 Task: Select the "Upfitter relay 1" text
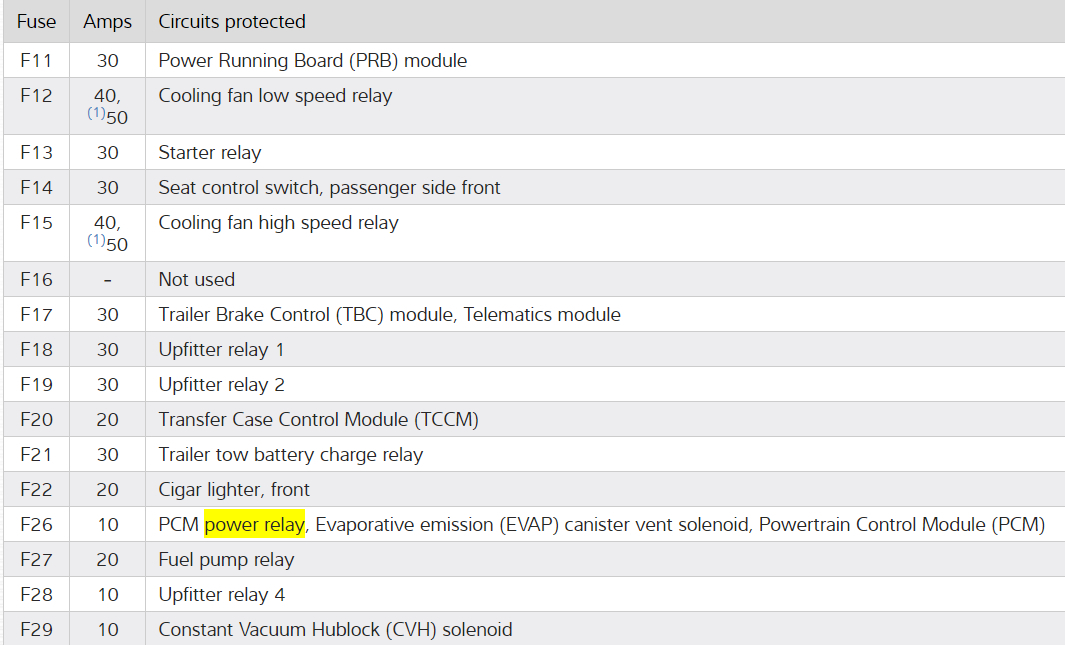point(221,350)
